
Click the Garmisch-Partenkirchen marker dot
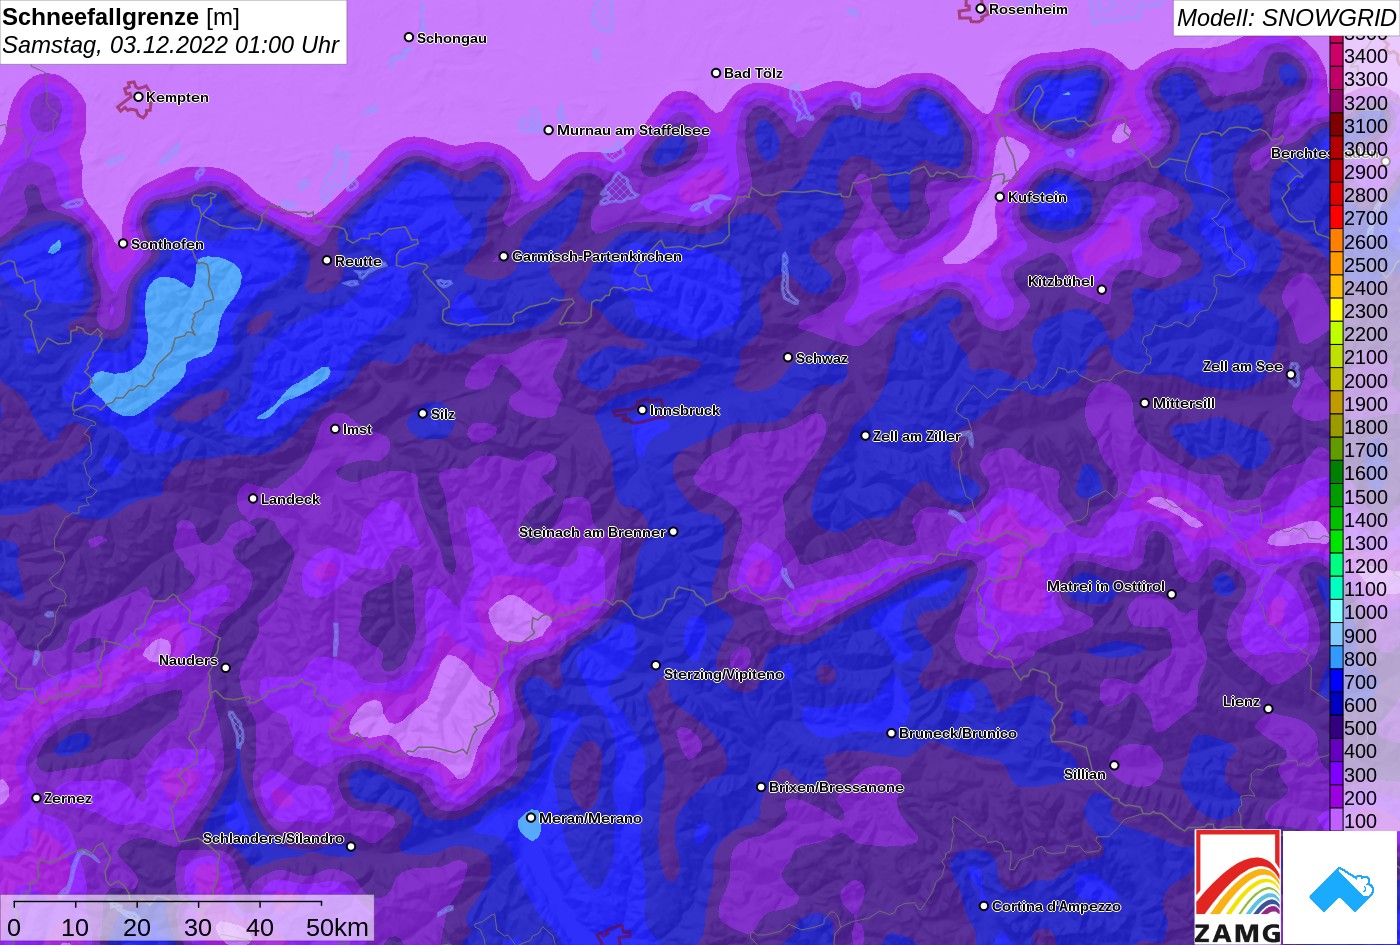point(504,256)
